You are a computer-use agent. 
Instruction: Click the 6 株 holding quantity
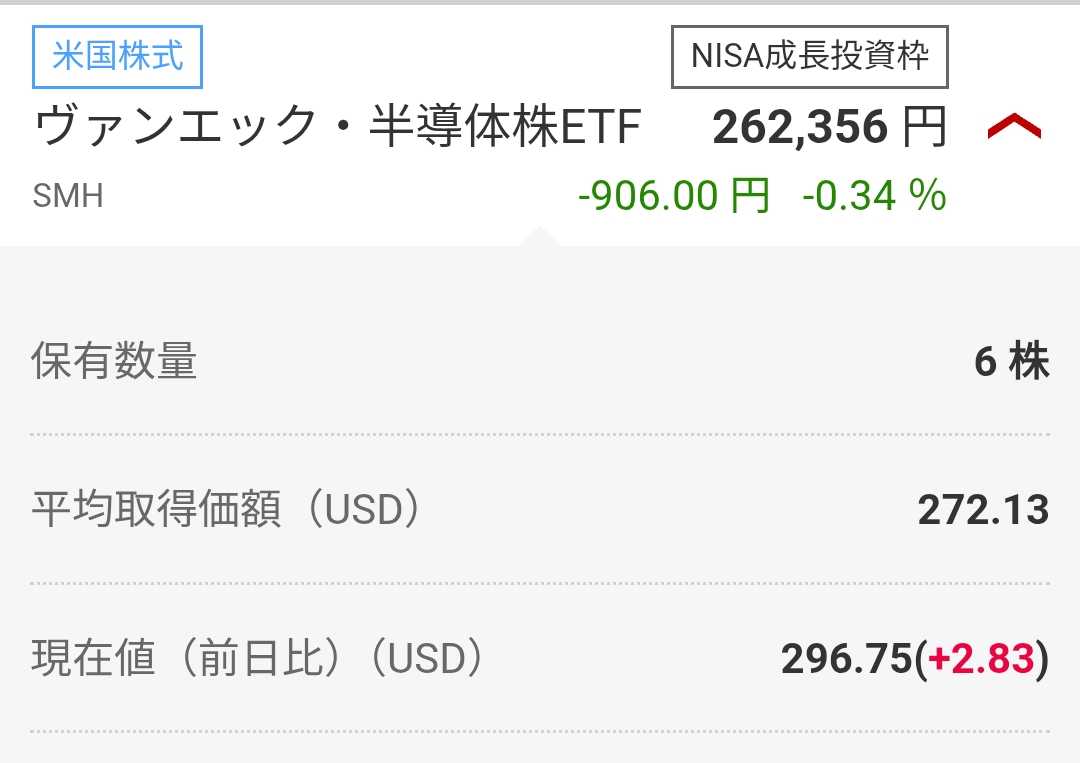click(1011, 361)
